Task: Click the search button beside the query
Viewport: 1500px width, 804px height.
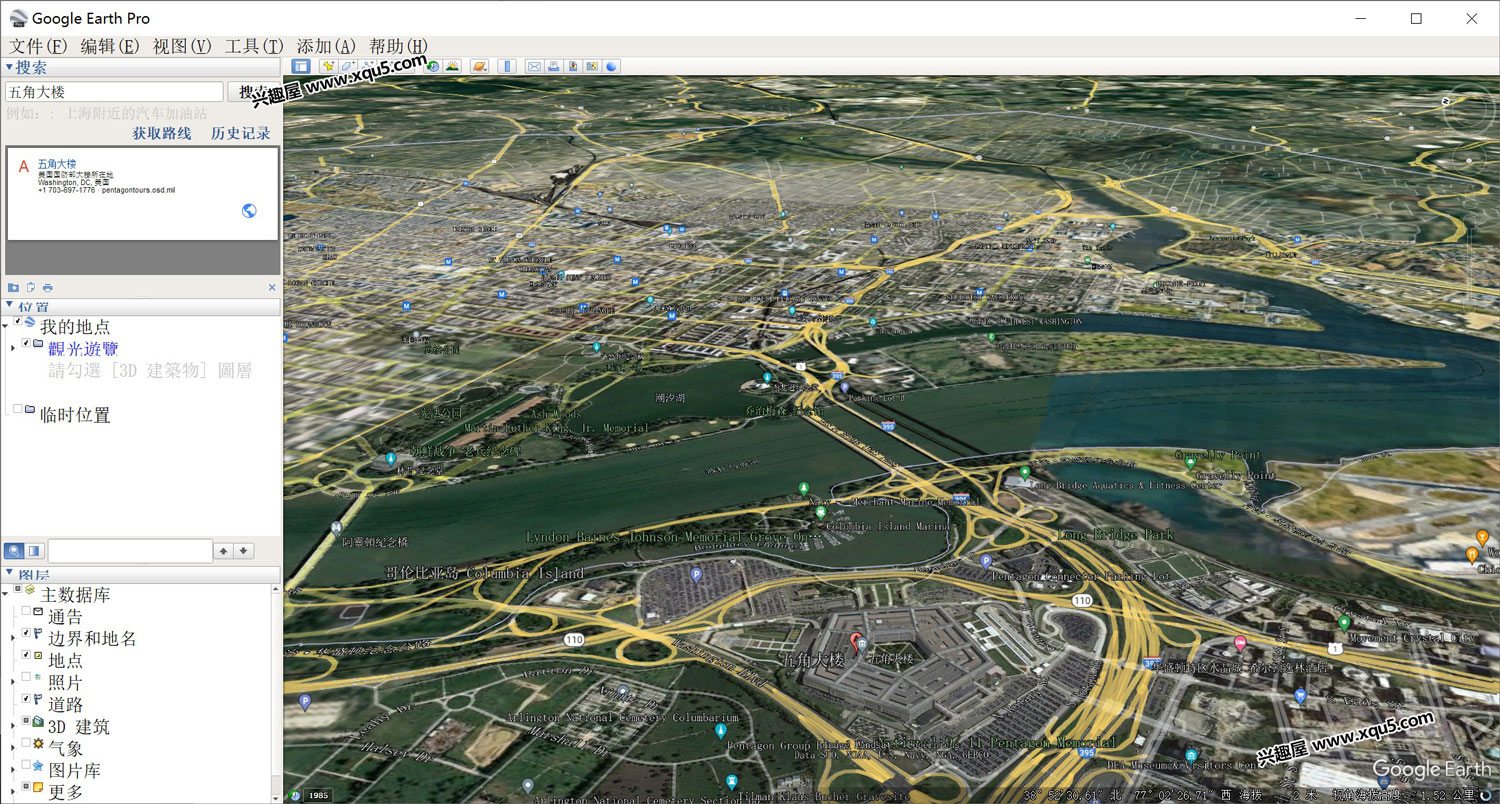Action: coord(254,92)
